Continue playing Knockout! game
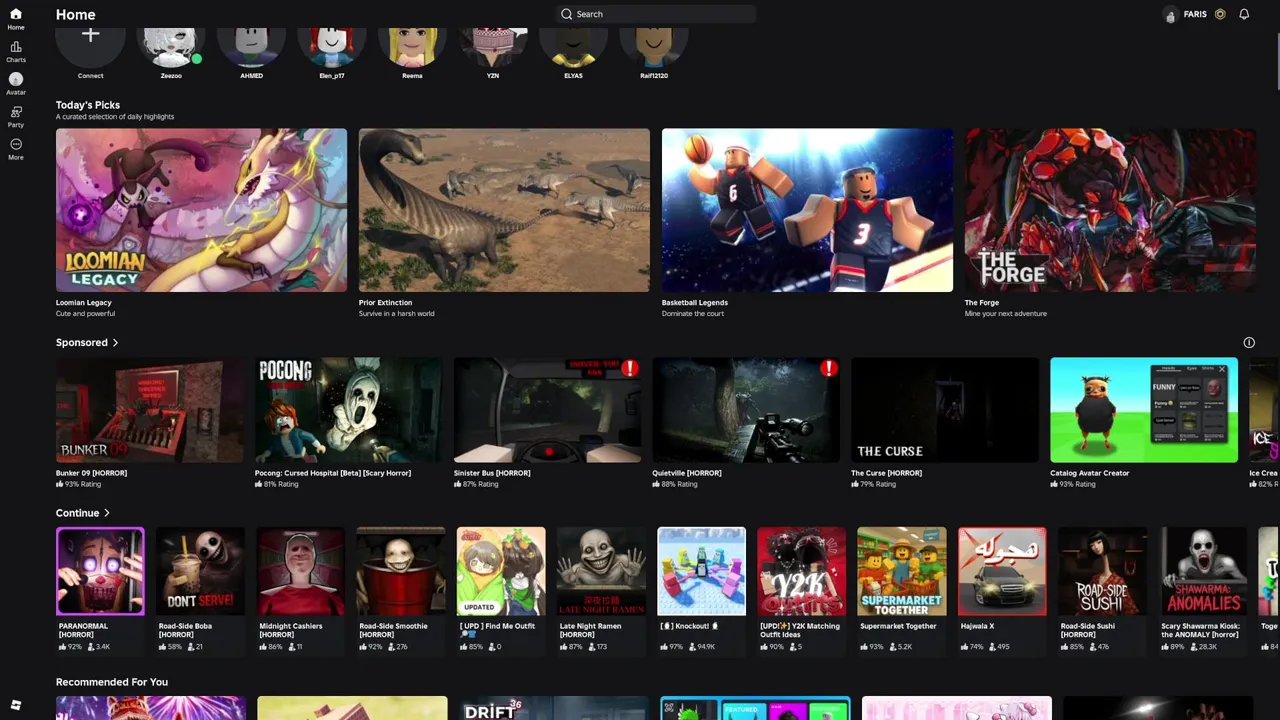The image size is (1280, 720). [701, 571]
